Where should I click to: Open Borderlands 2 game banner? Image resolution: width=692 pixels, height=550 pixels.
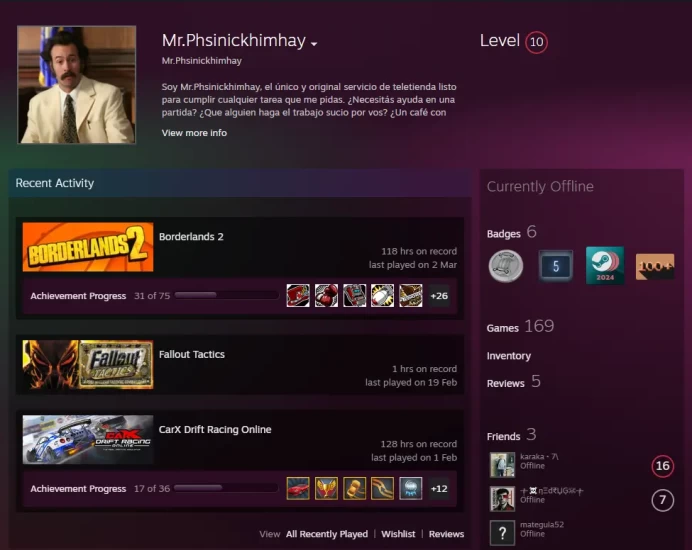pyautogui.click(x=88, y=247)
